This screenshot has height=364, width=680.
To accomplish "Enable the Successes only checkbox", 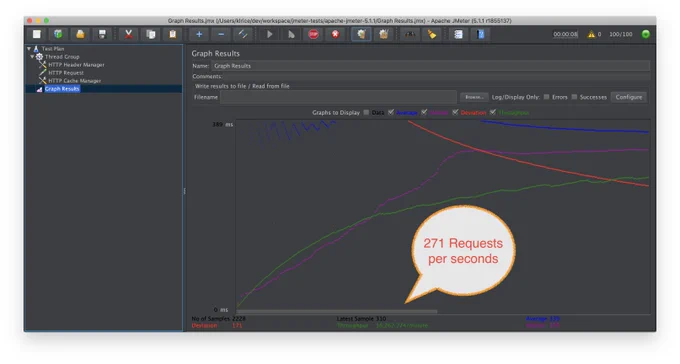I will pos(574,97).
